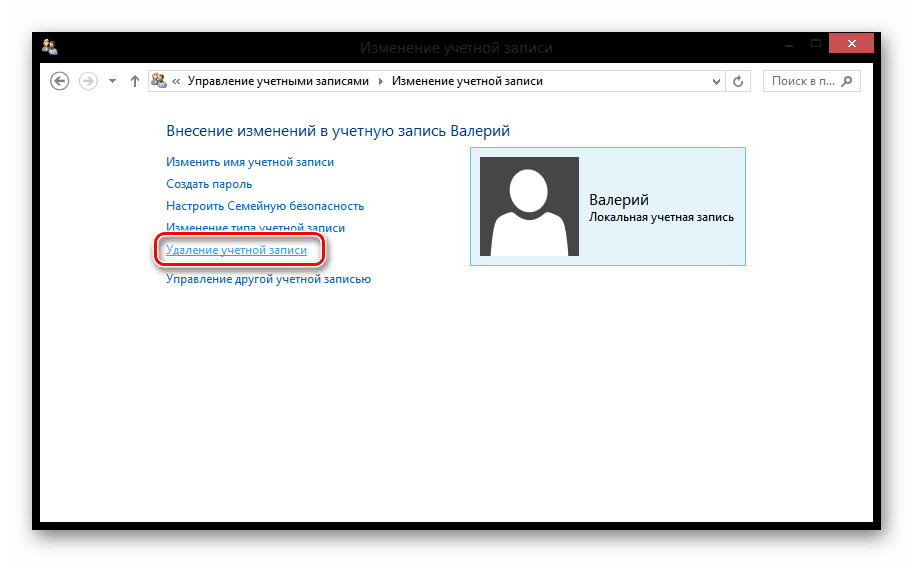The image size is (913, 562).
Task: Refresh the page with the refresh button
Action: click(x=738, y=82)
